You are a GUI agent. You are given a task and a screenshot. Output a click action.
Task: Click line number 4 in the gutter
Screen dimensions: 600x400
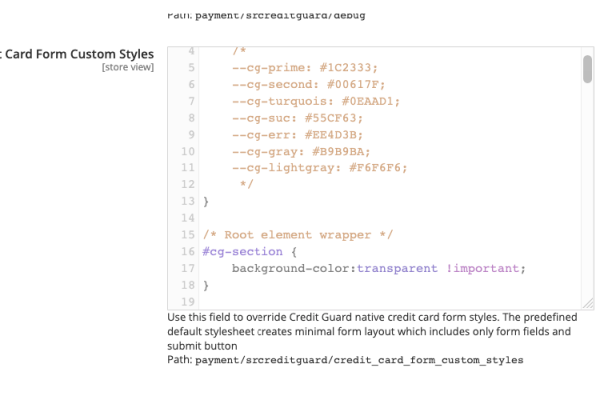[x=190, y=50]
